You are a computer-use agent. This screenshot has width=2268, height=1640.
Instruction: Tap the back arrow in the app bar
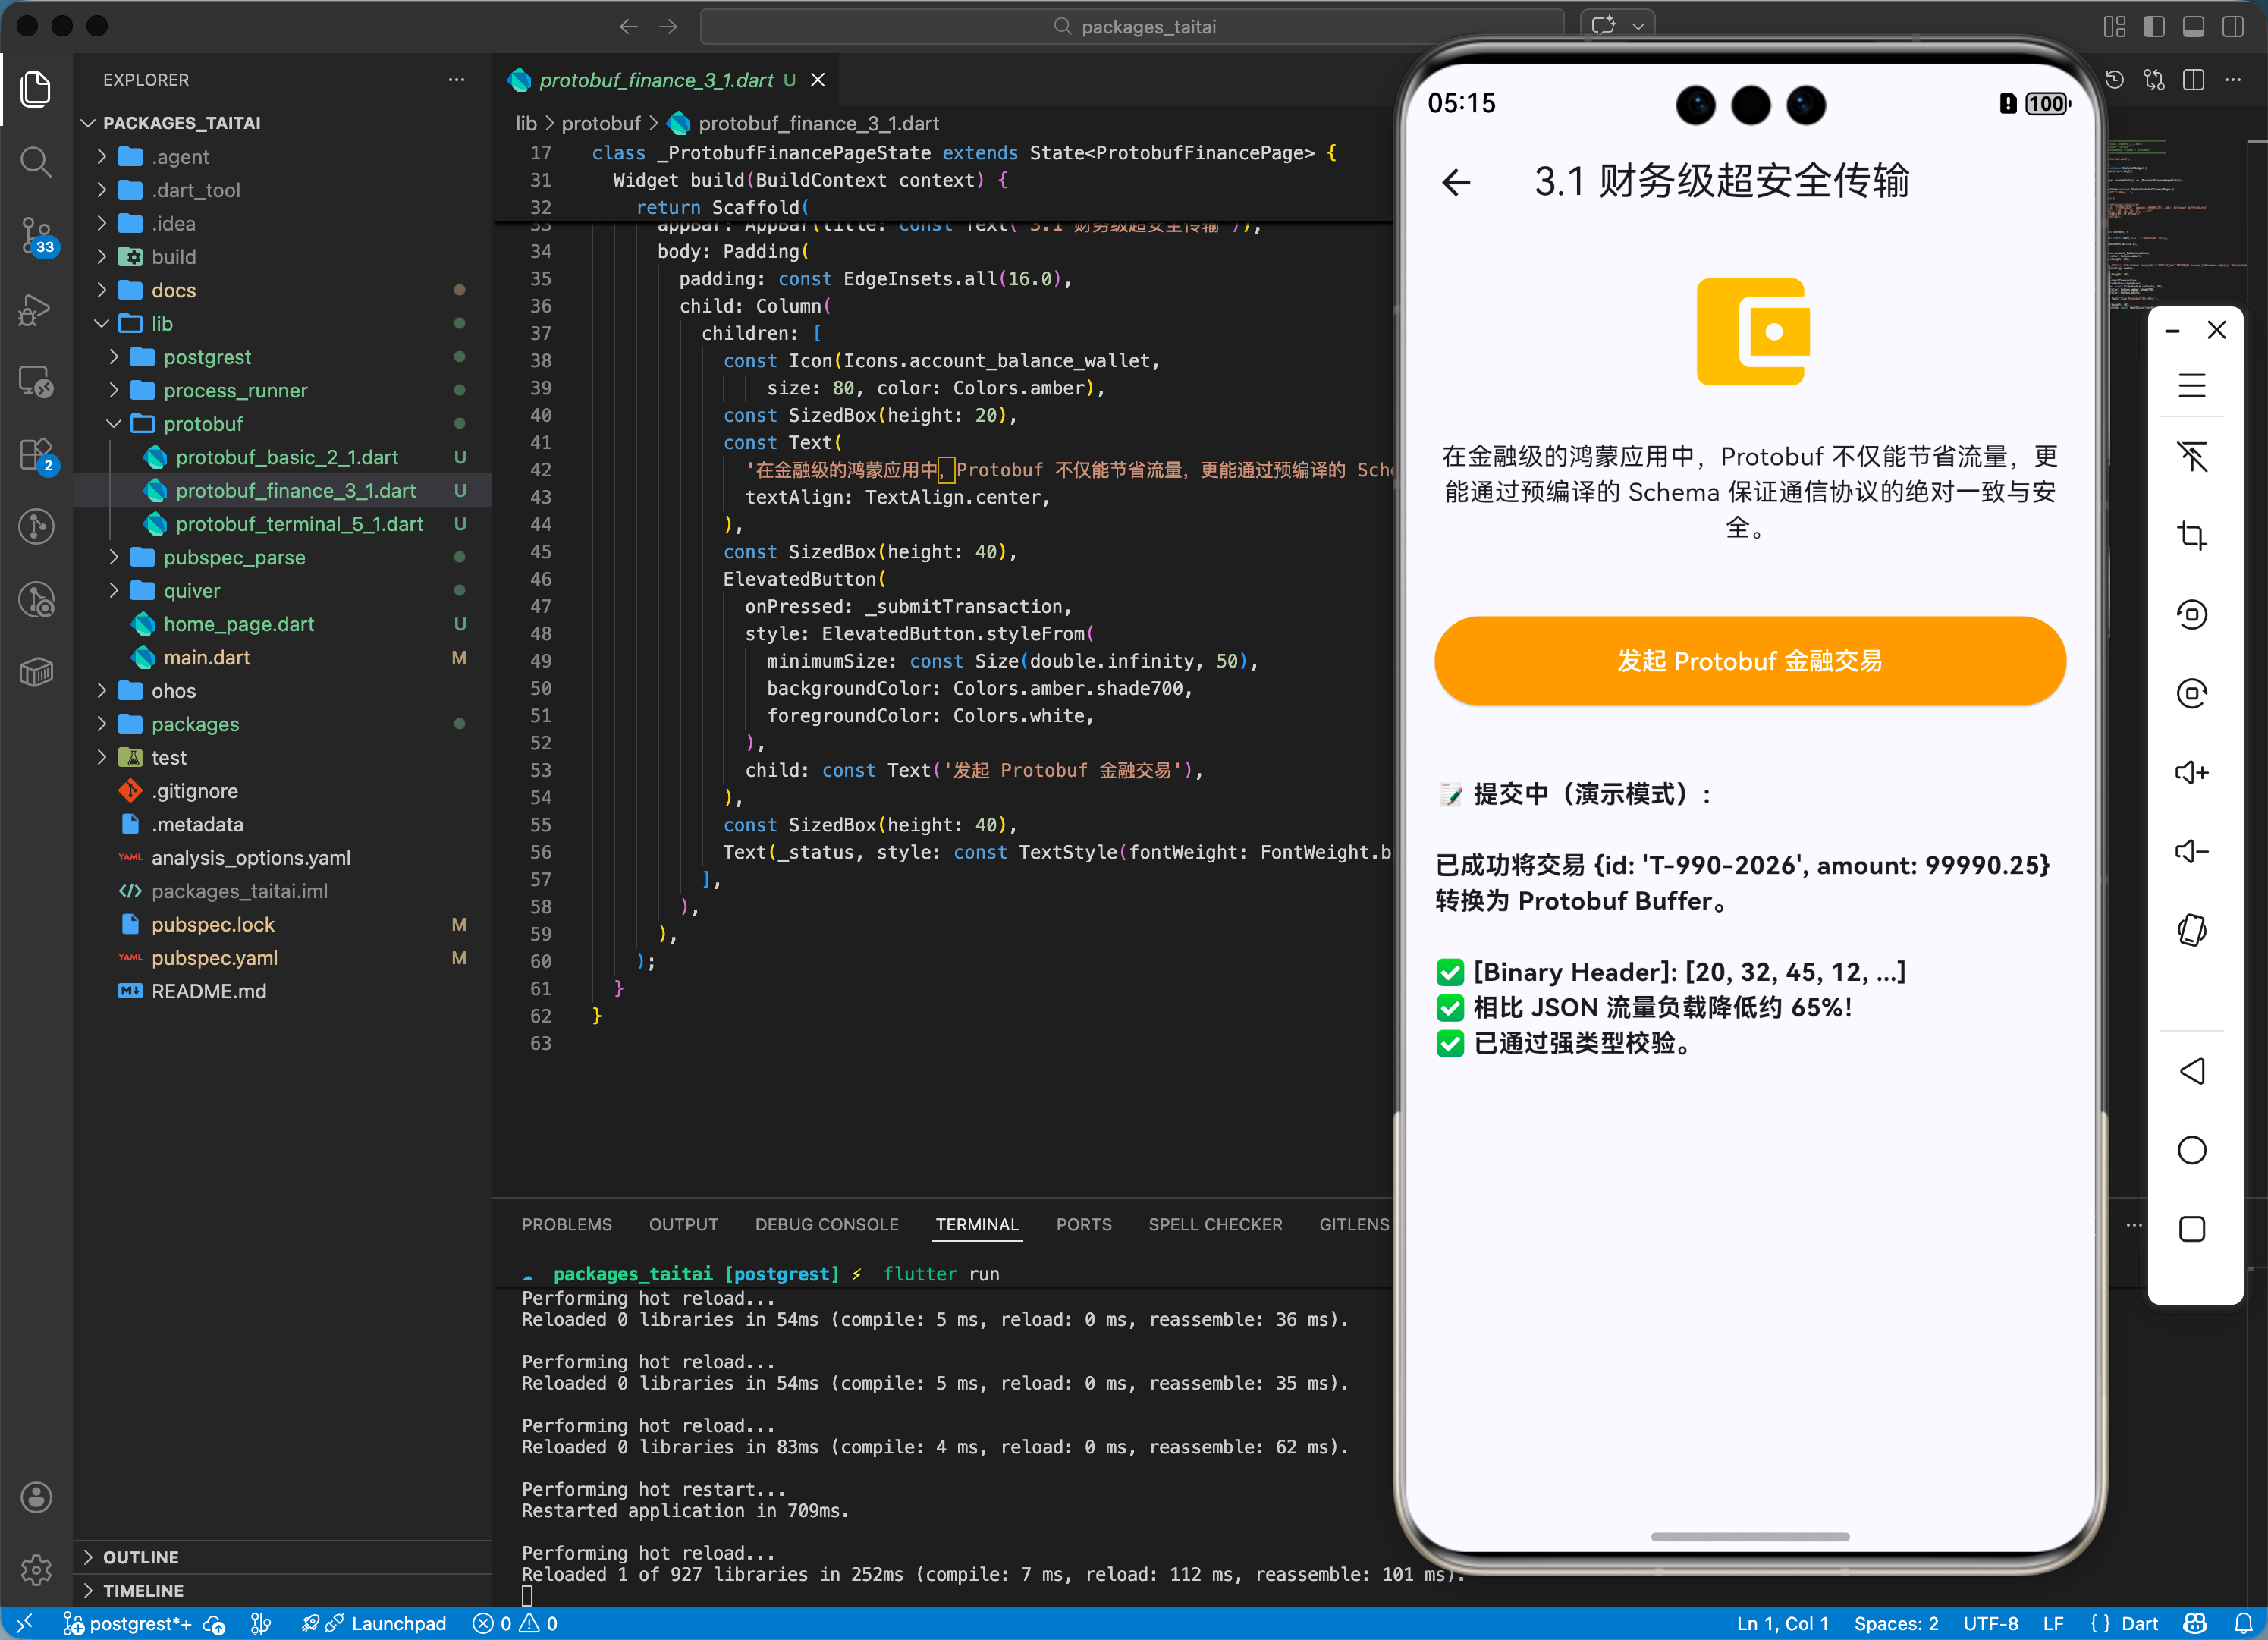[1456, 182]
